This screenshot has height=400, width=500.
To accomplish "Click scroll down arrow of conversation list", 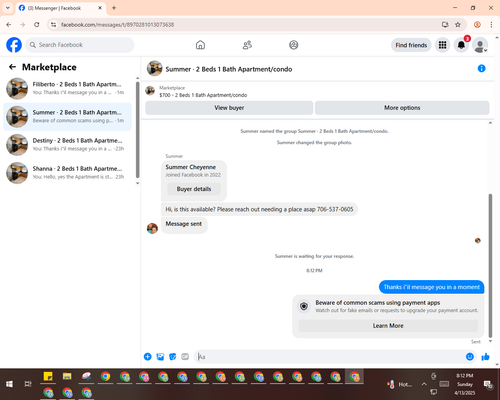I will click(x=137, y=183).
